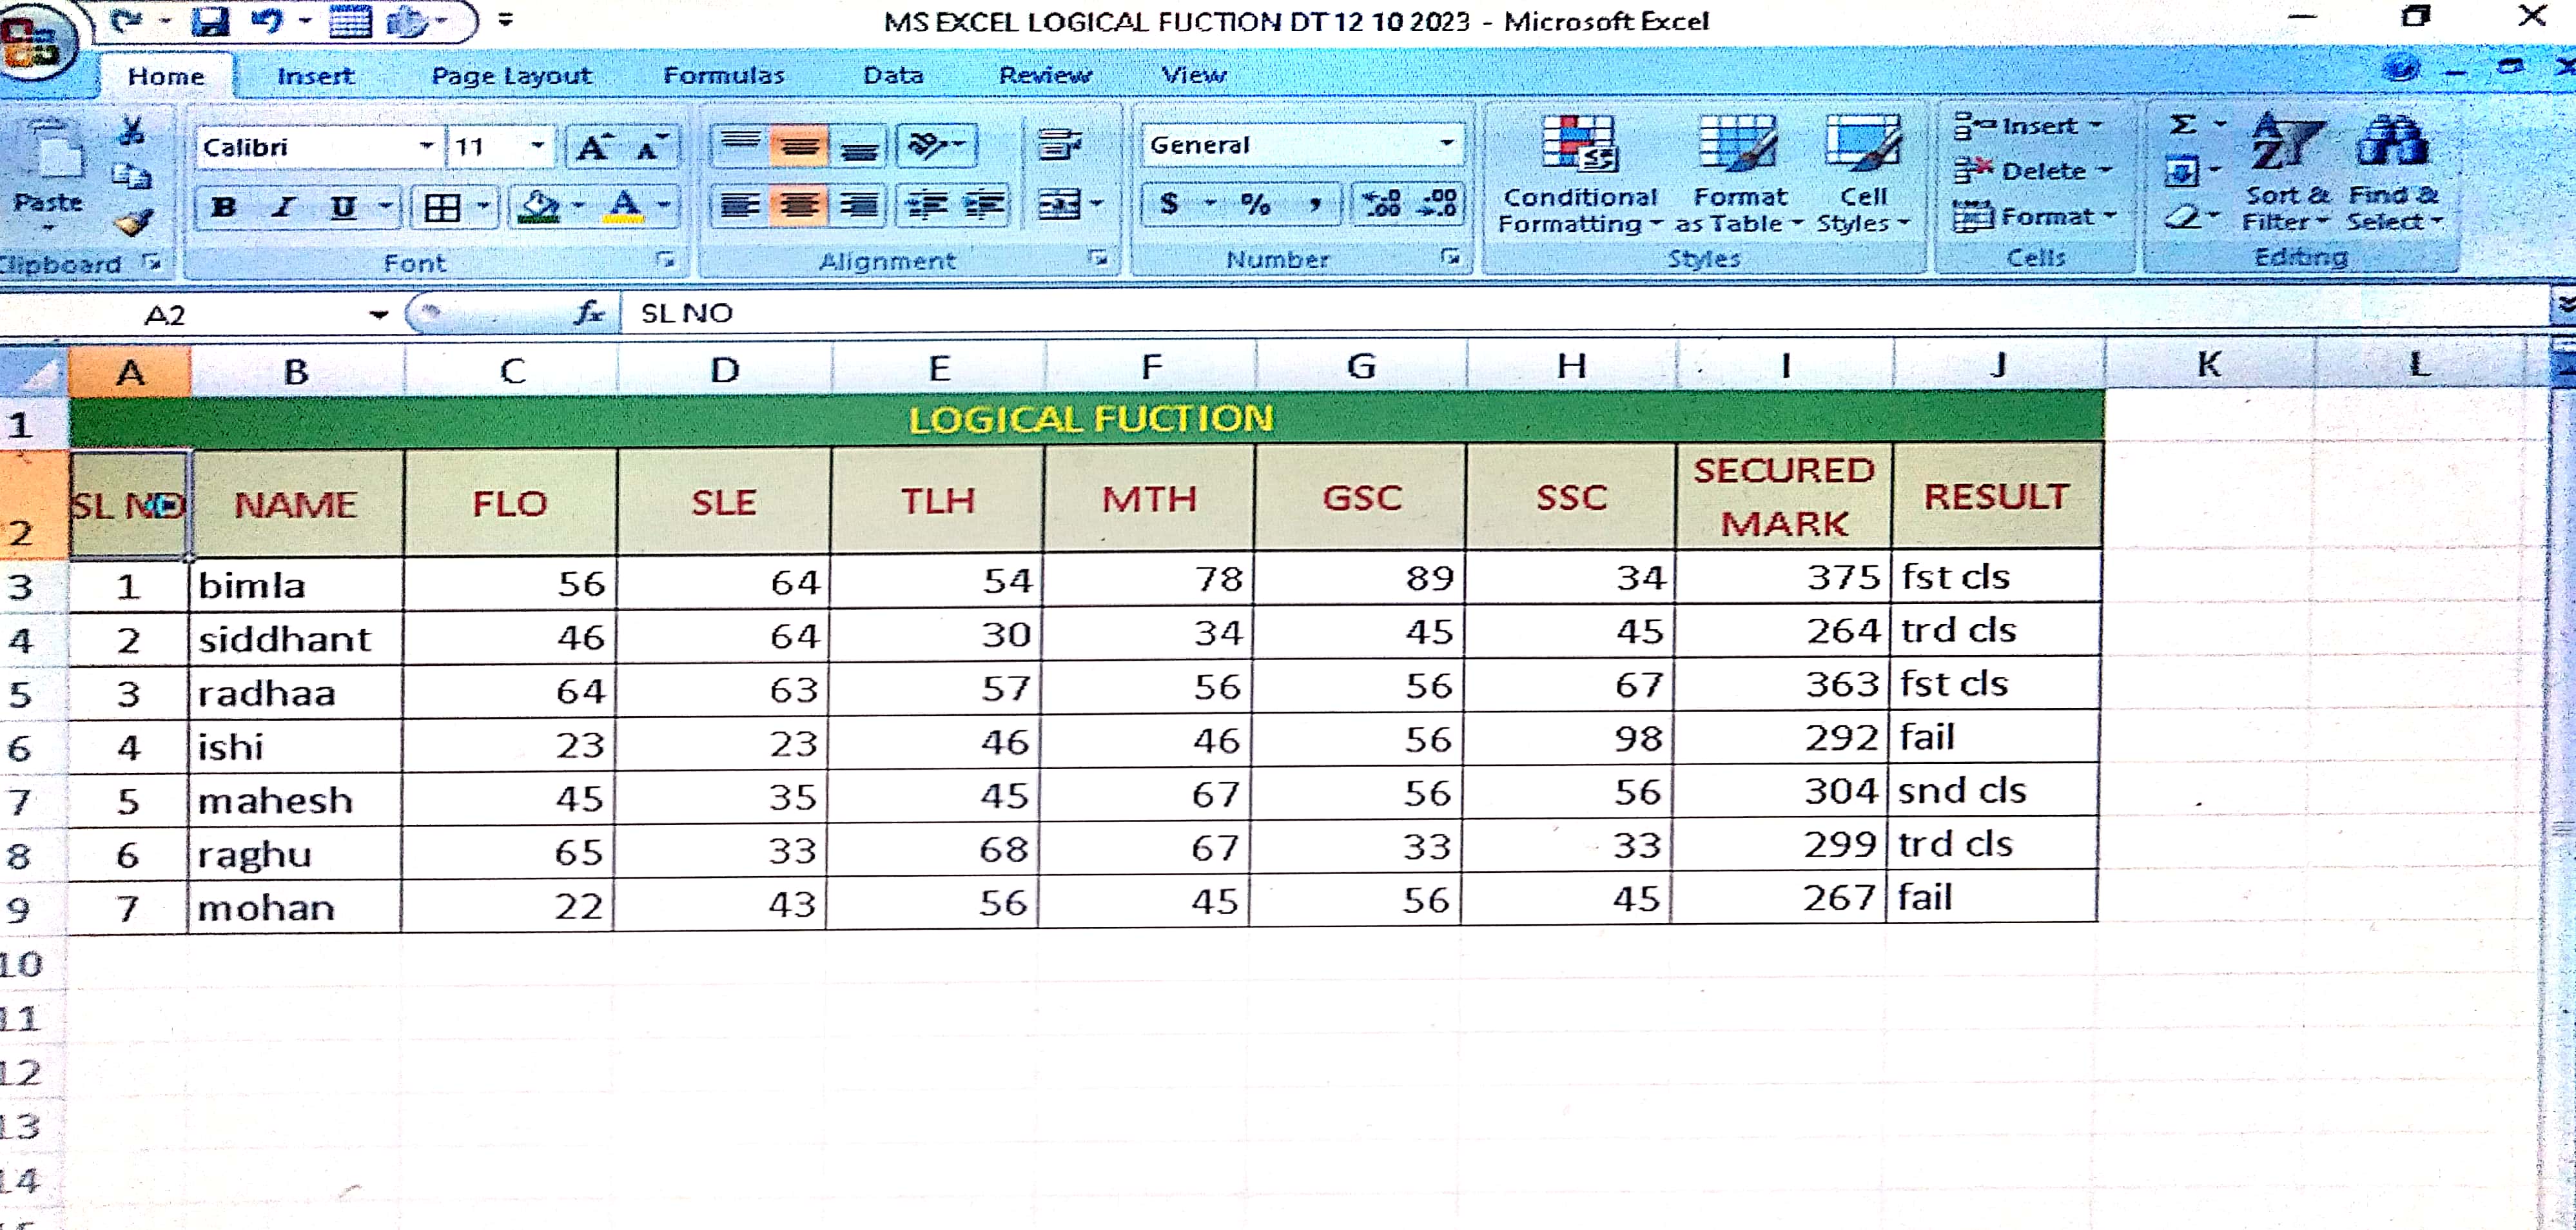
Task: Click the Insert Function fx icon
Action: pyautogui.click(x=589, y=314)
